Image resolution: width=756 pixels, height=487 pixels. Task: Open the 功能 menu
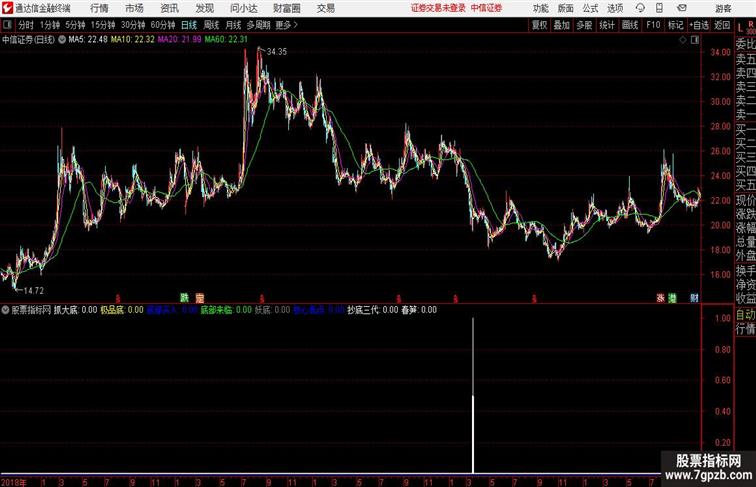540,8
